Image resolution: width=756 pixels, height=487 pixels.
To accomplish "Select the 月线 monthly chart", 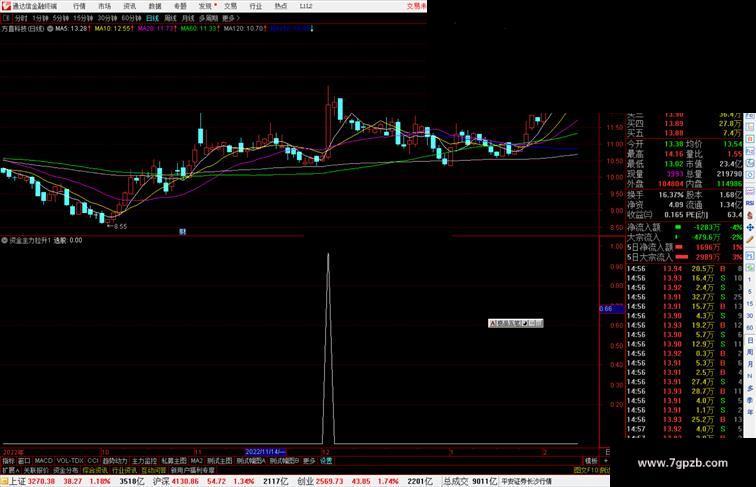I will [x=188, y=18].
